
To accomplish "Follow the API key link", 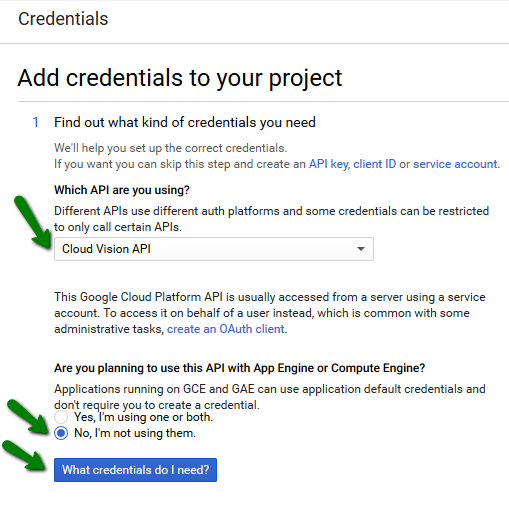I will click(x=329, y=164).
